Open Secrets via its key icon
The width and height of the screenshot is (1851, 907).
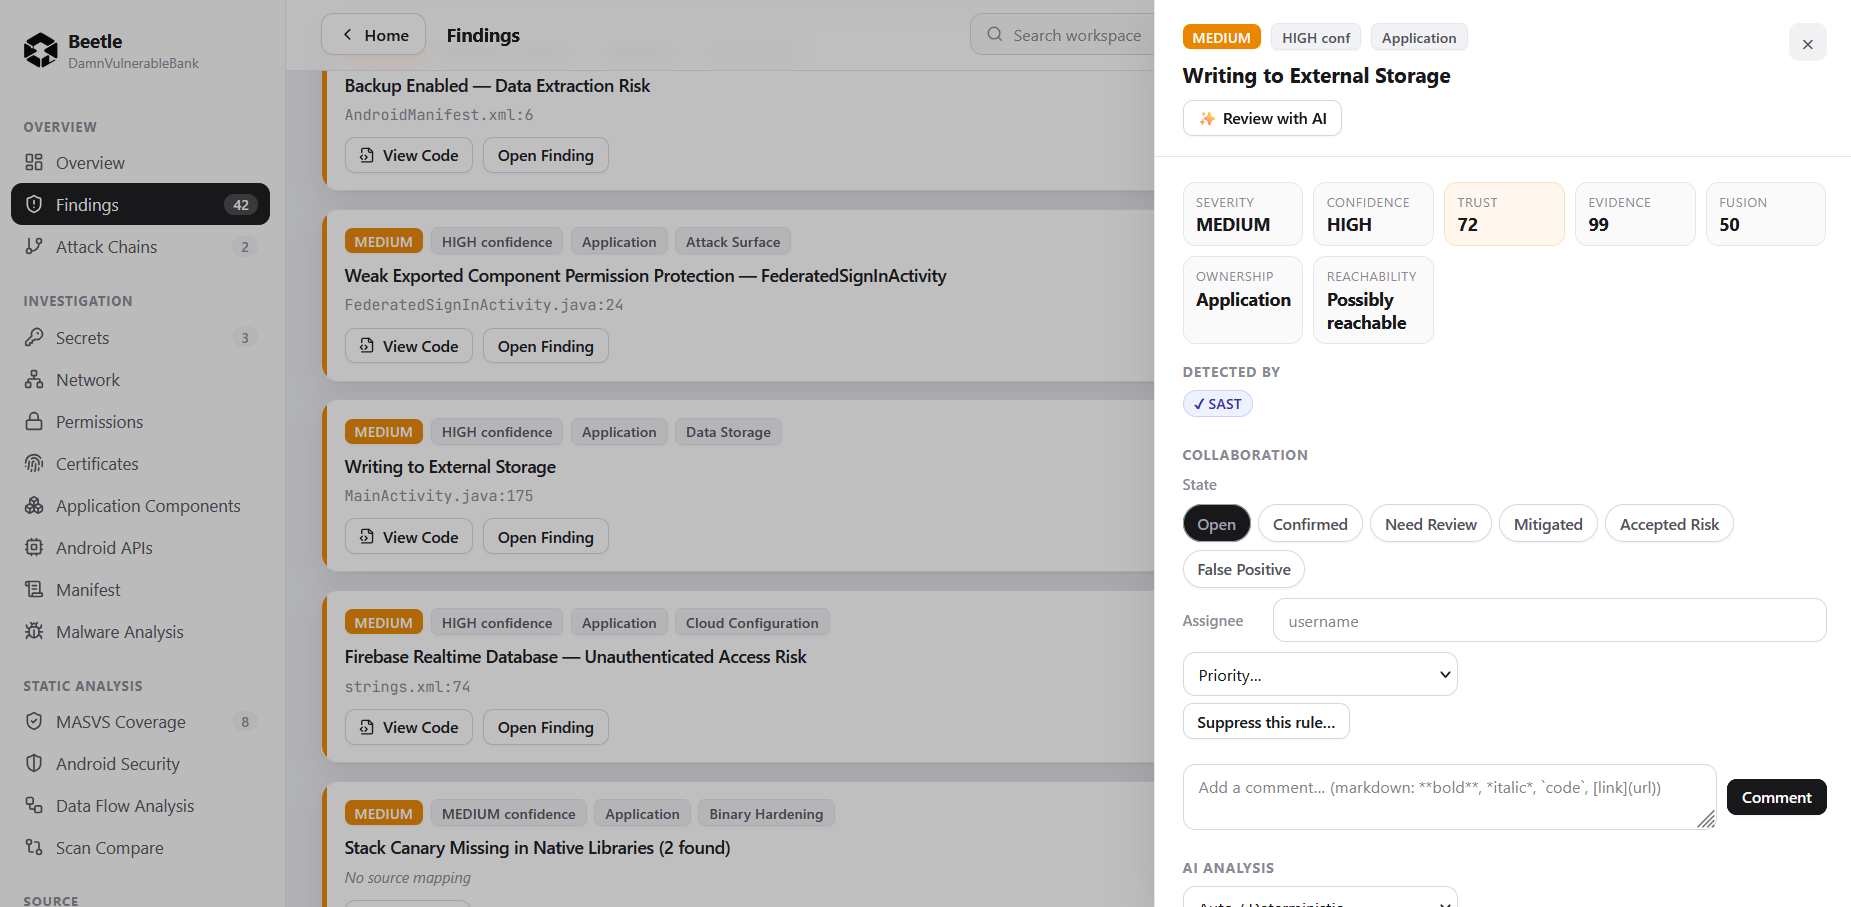point(34,337)
